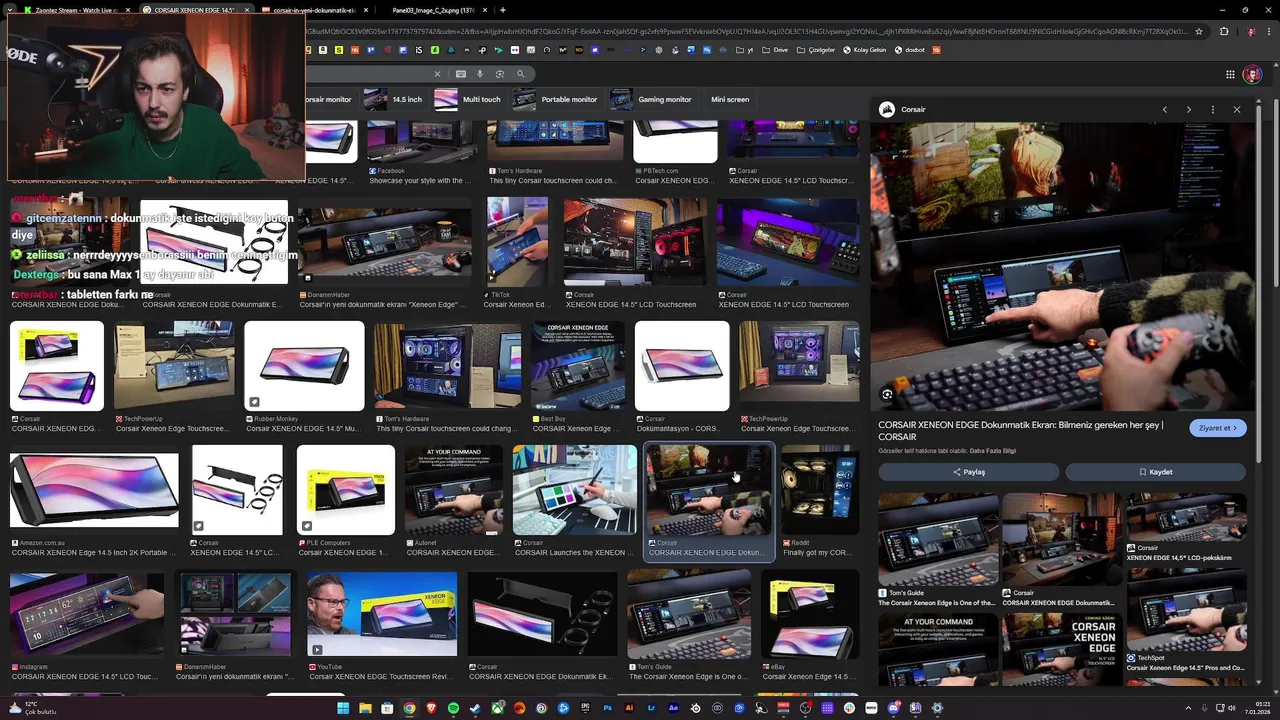Open a new browser tab
Image resolution: width=1280 pixels, height=720 pixels.
[x=502, y=10]
